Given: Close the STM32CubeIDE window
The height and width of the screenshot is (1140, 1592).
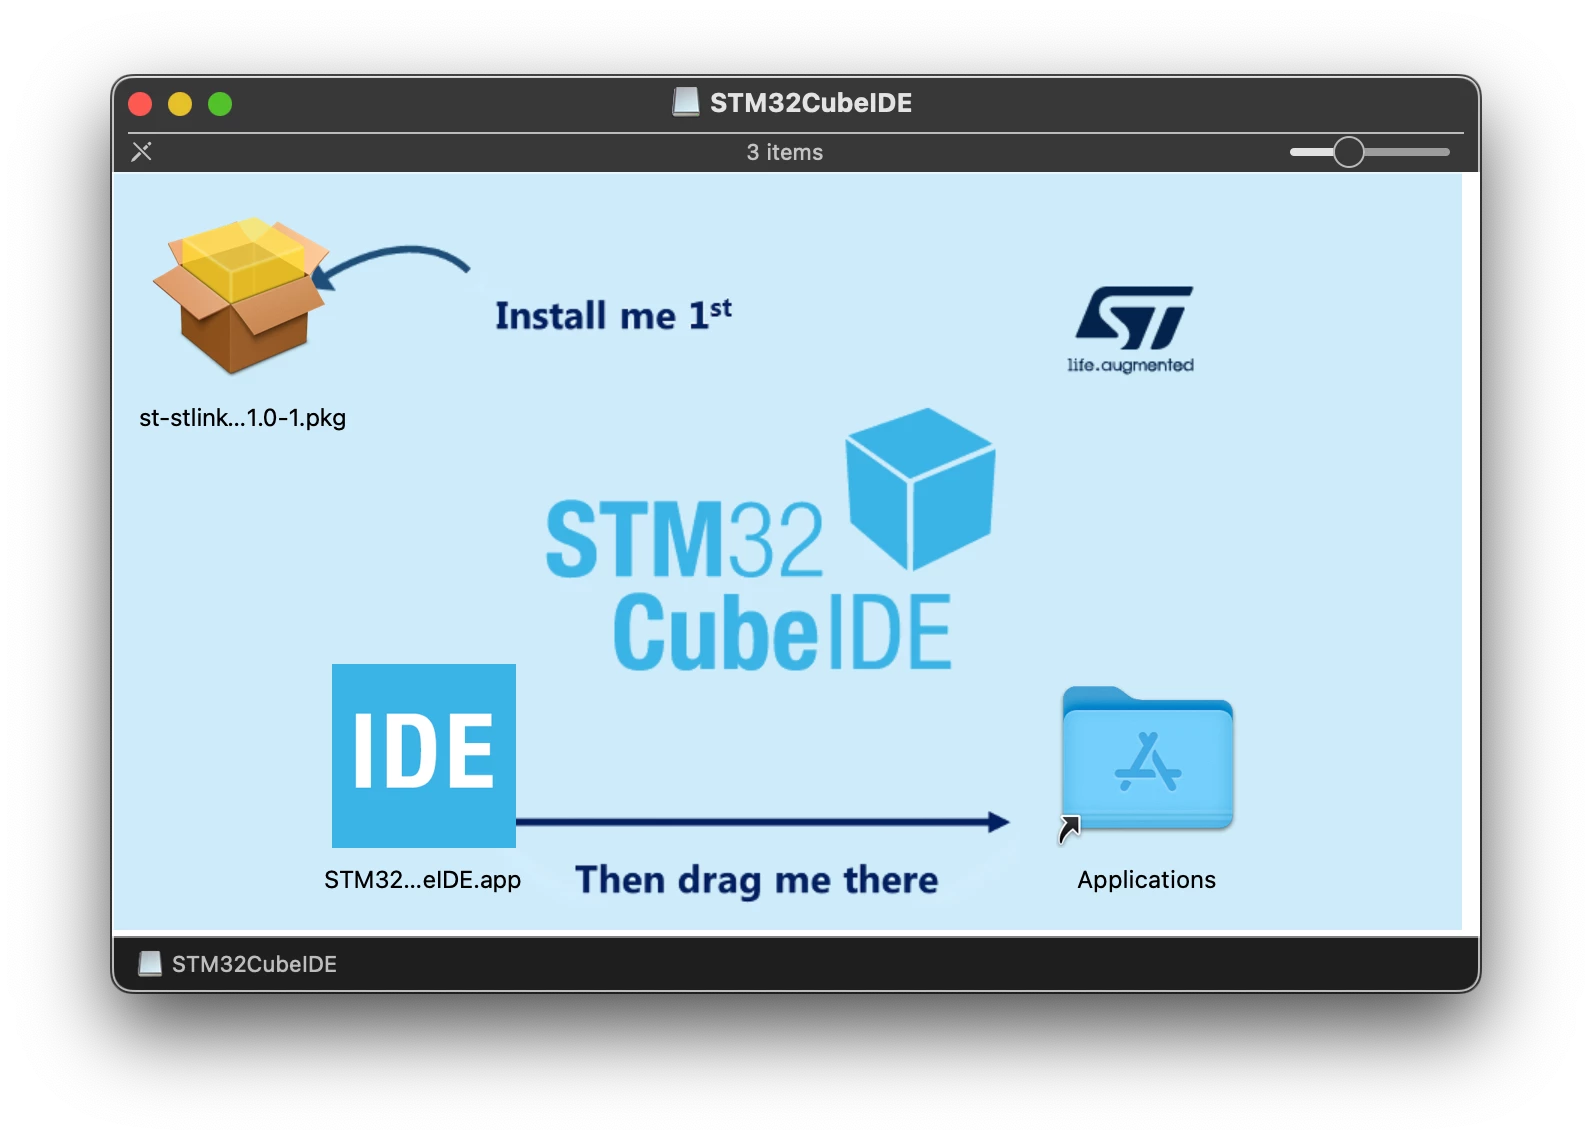Looking at the screenshot, I should coord(140,104).
